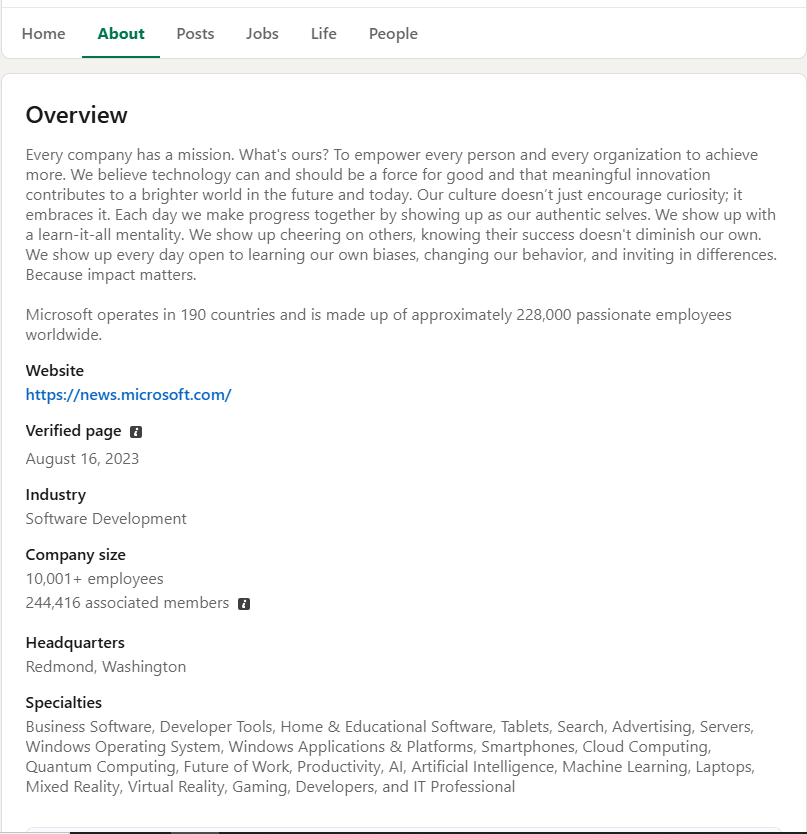The image size is (807, 834).
Task: Click the Verified page label
Action: coord(73,431)
